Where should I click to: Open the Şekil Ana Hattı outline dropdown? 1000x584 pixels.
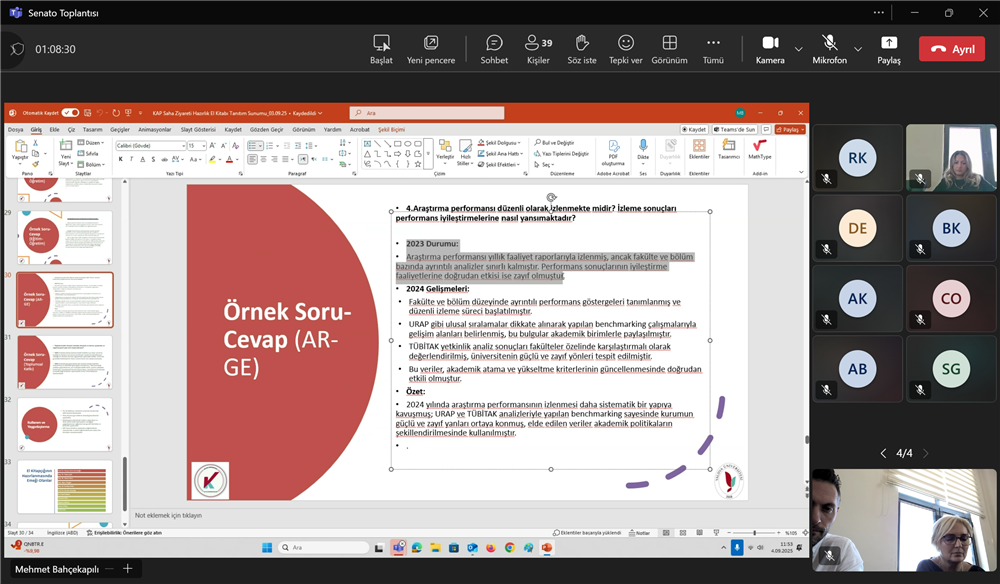501,154
